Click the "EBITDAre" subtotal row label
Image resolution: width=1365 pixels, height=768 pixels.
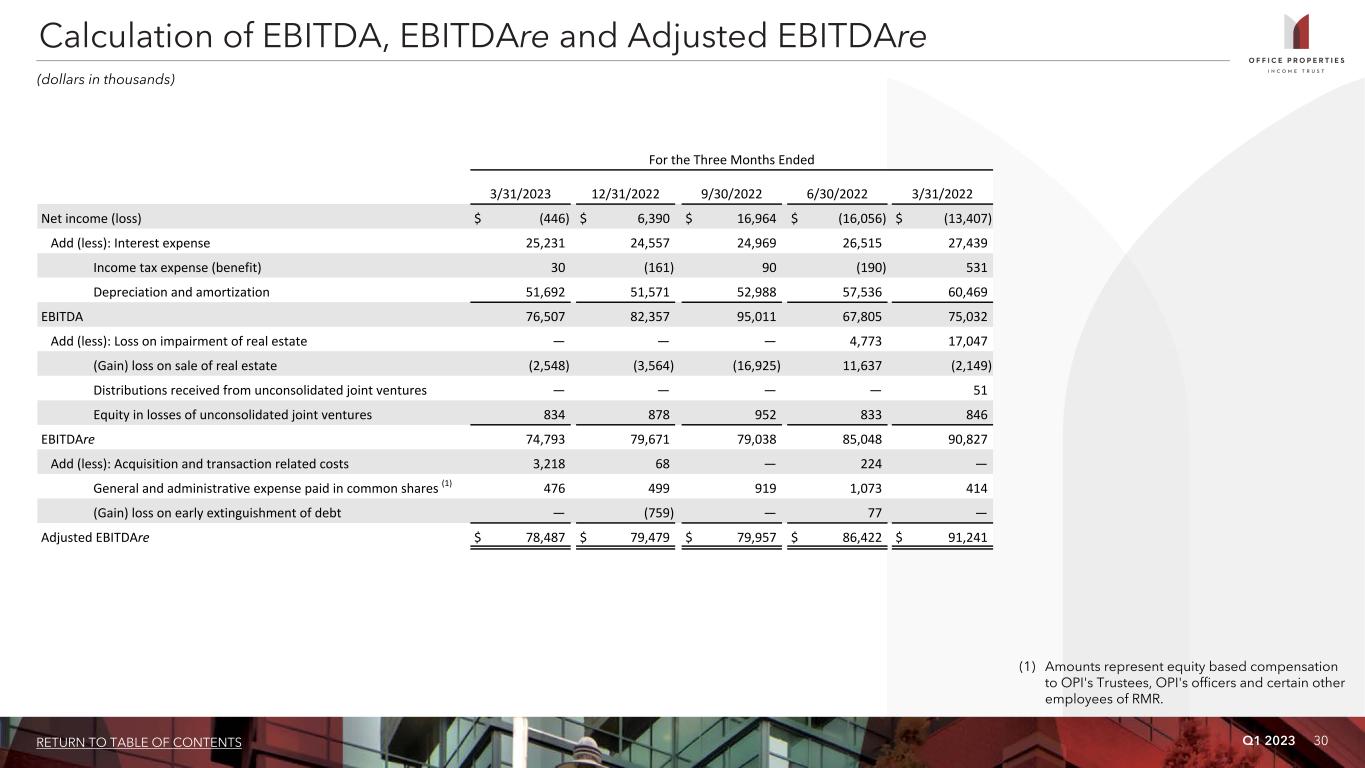click(x=67, y=439)
